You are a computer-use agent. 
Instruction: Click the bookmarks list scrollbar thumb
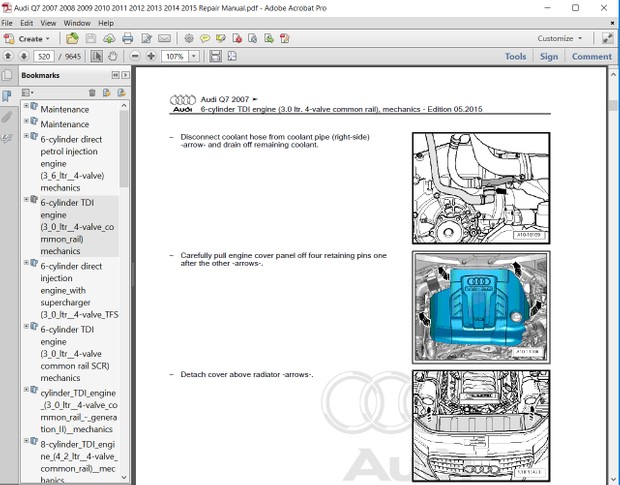124,148
